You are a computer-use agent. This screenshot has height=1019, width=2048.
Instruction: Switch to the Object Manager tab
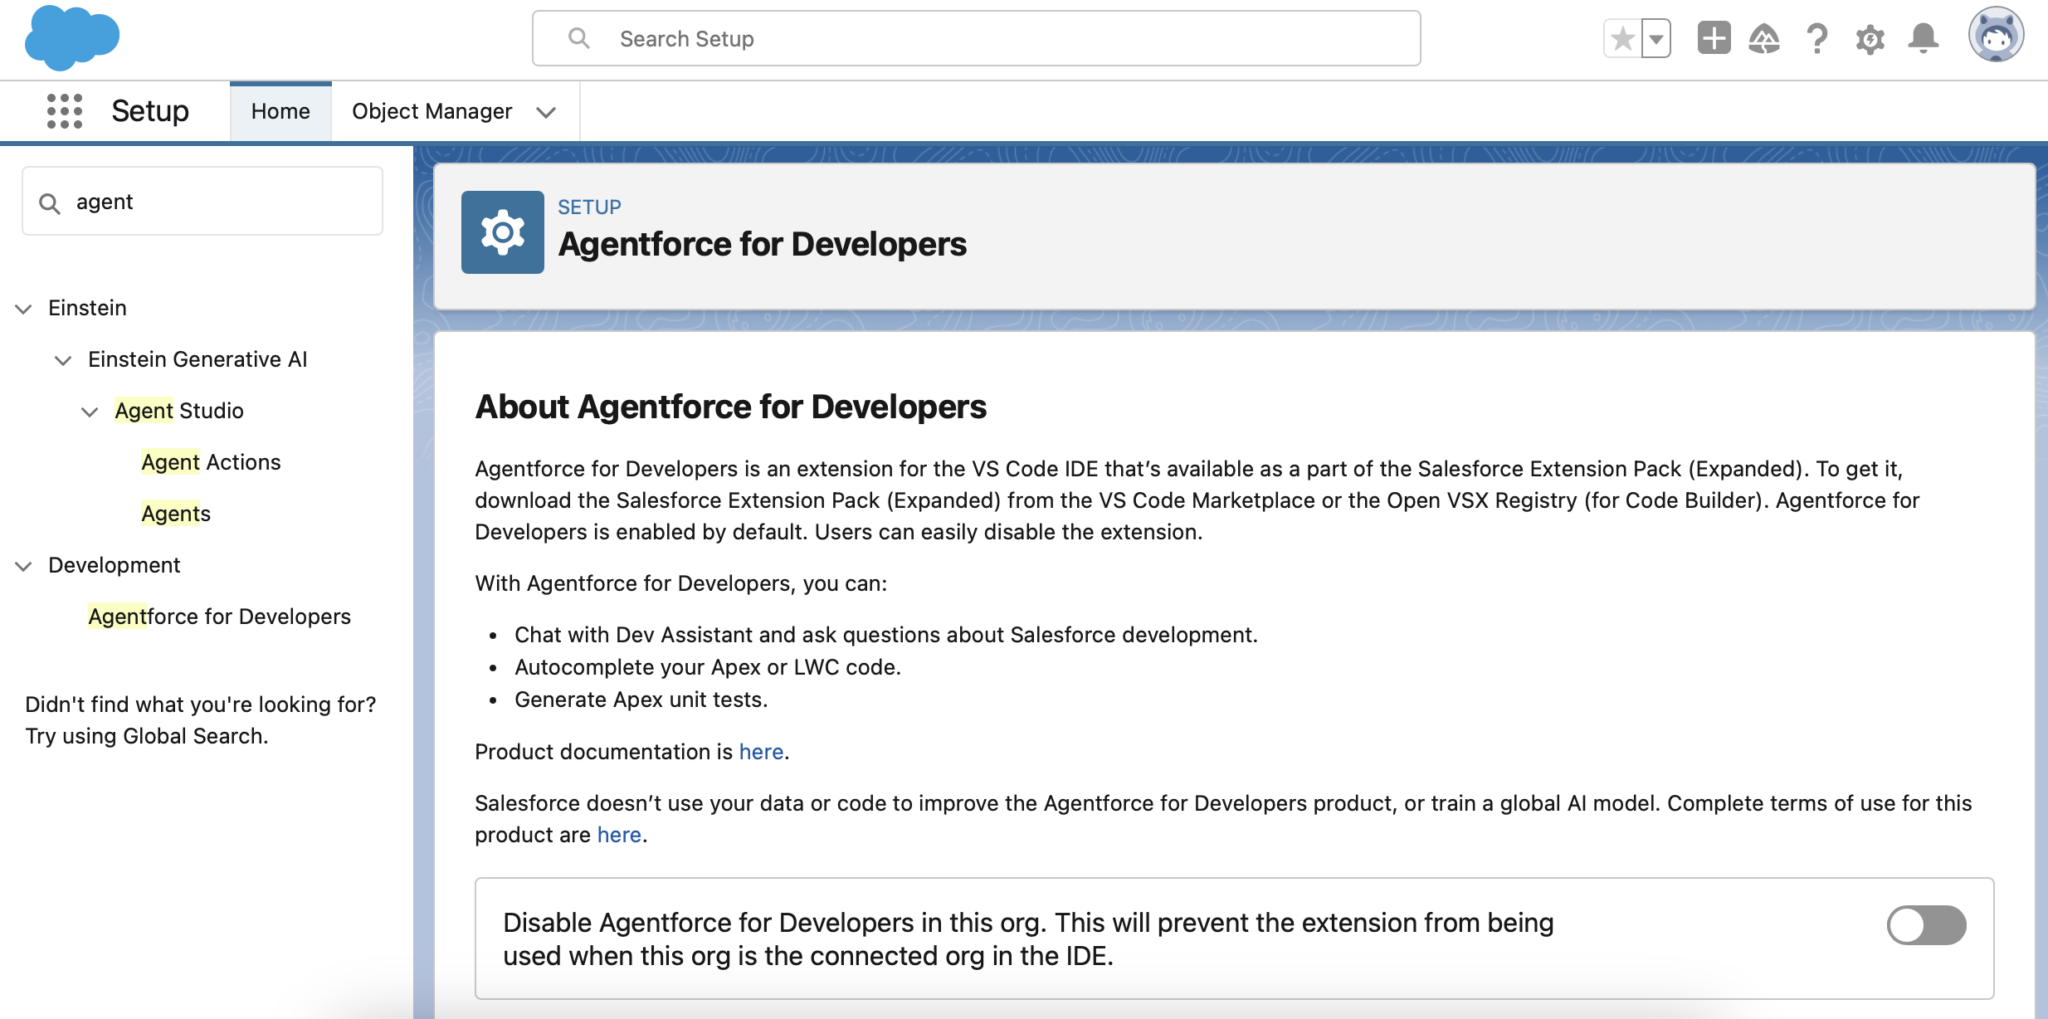tap(431, 111)
